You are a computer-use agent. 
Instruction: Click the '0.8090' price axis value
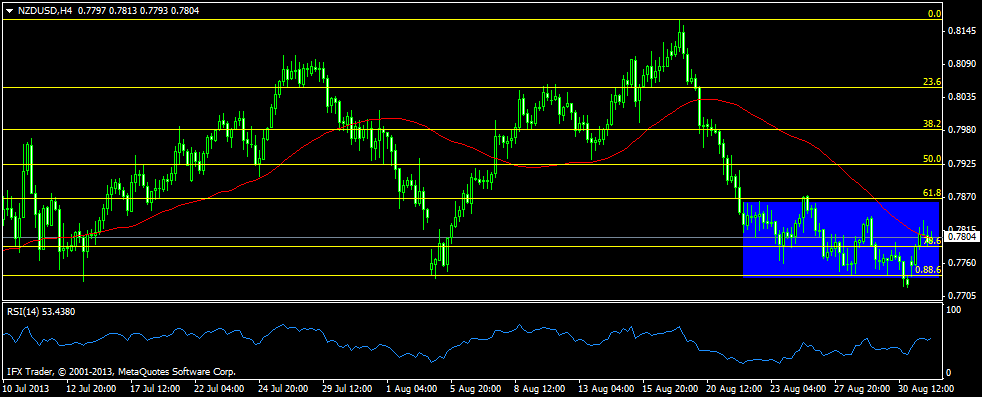click(x=963, y=64)
